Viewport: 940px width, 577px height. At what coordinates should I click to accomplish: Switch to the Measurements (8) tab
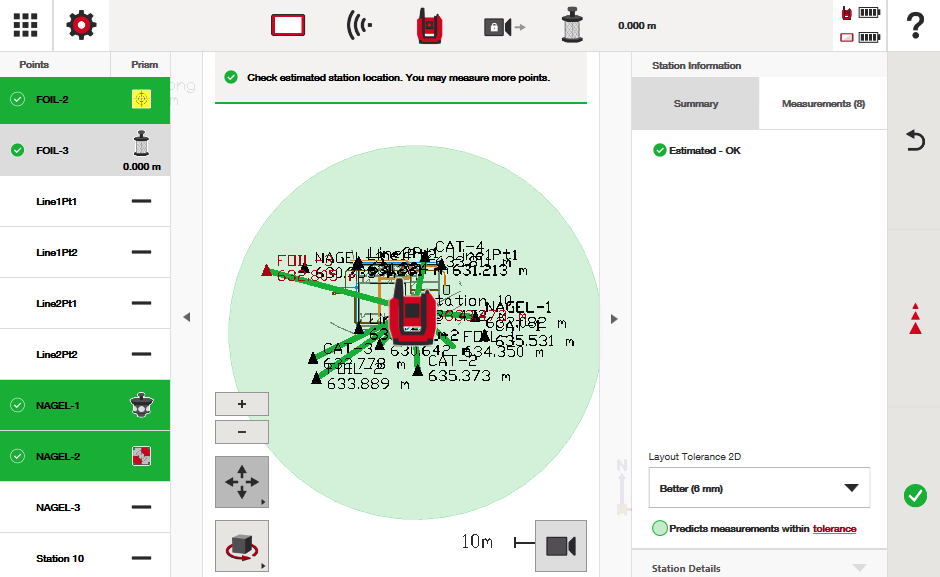click(x=823, y=104)
